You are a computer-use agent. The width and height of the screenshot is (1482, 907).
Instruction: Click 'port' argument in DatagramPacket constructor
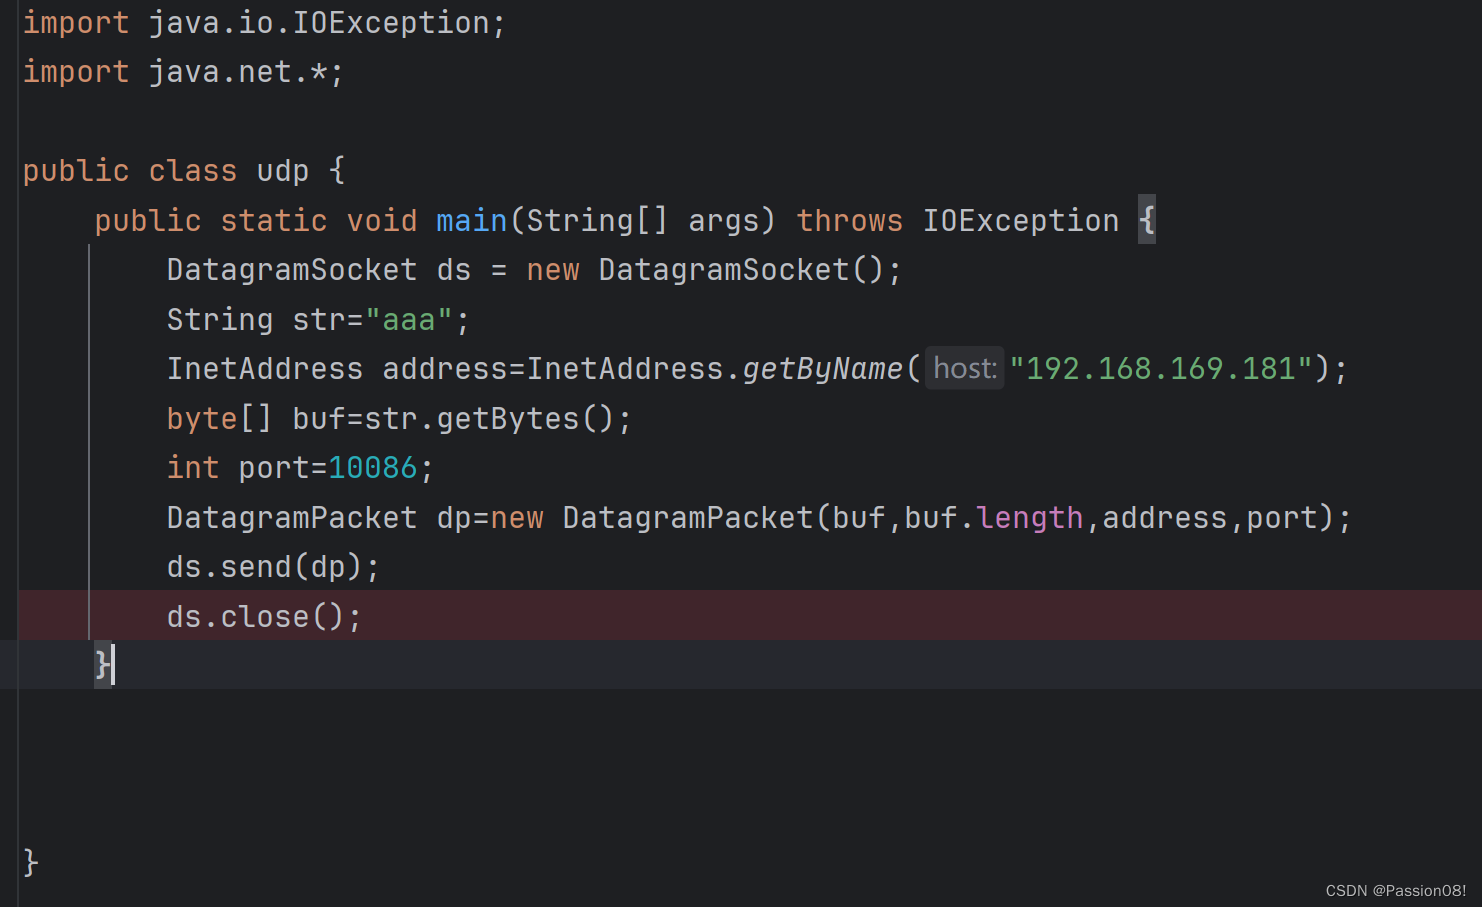(x=1282, y=518)
